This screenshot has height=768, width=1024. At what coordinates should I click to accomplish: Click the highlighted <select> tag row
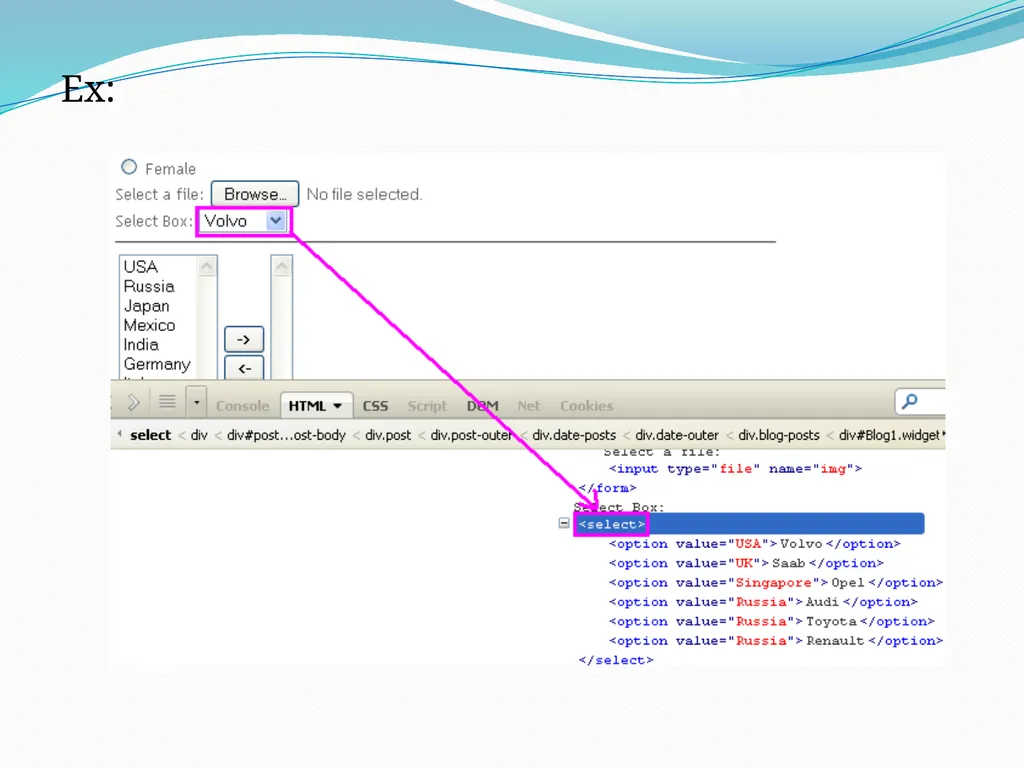(749, 524)
